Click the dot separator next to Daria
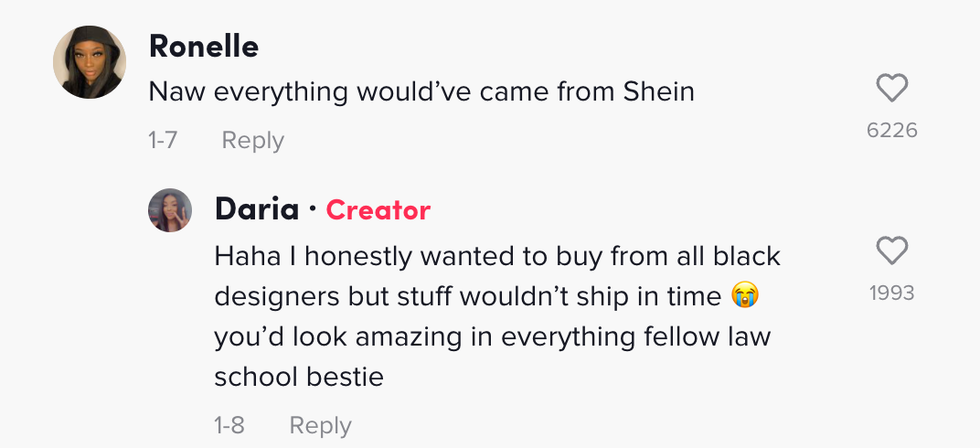 pyautogui.click(x=312, y=210)
